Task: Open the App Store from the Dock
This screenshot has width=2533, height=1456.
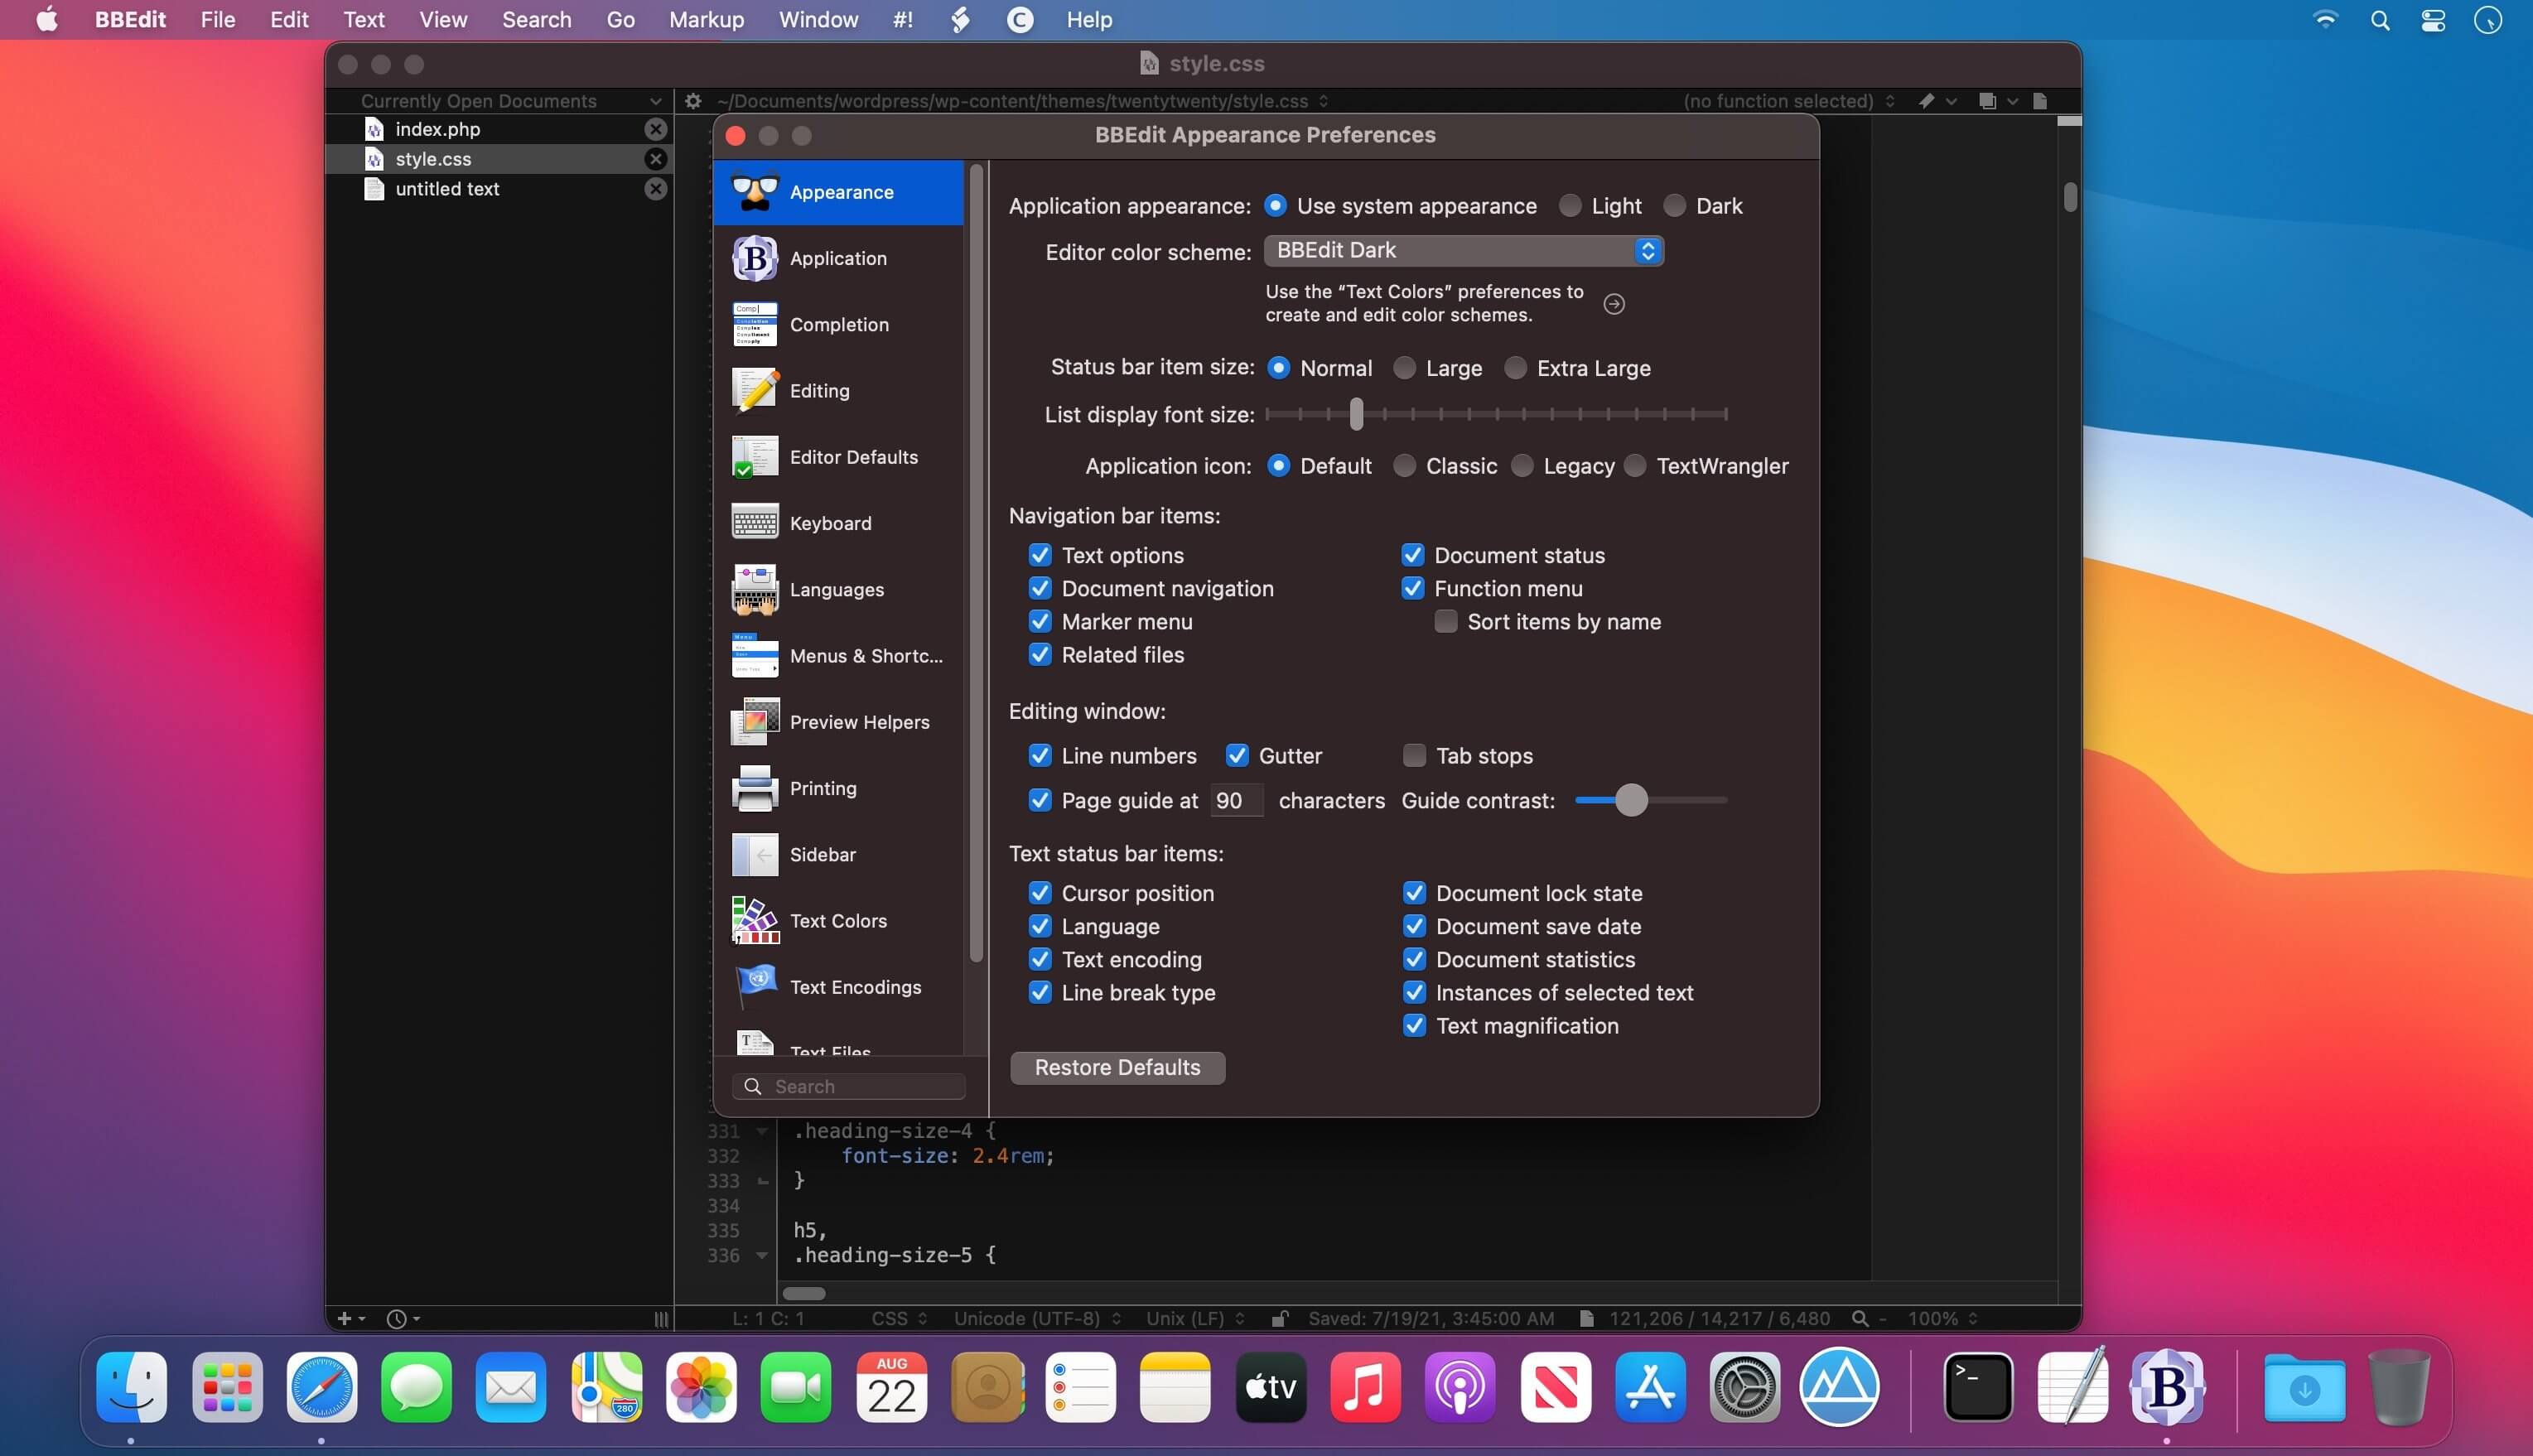Action: click(1650, 1387)
